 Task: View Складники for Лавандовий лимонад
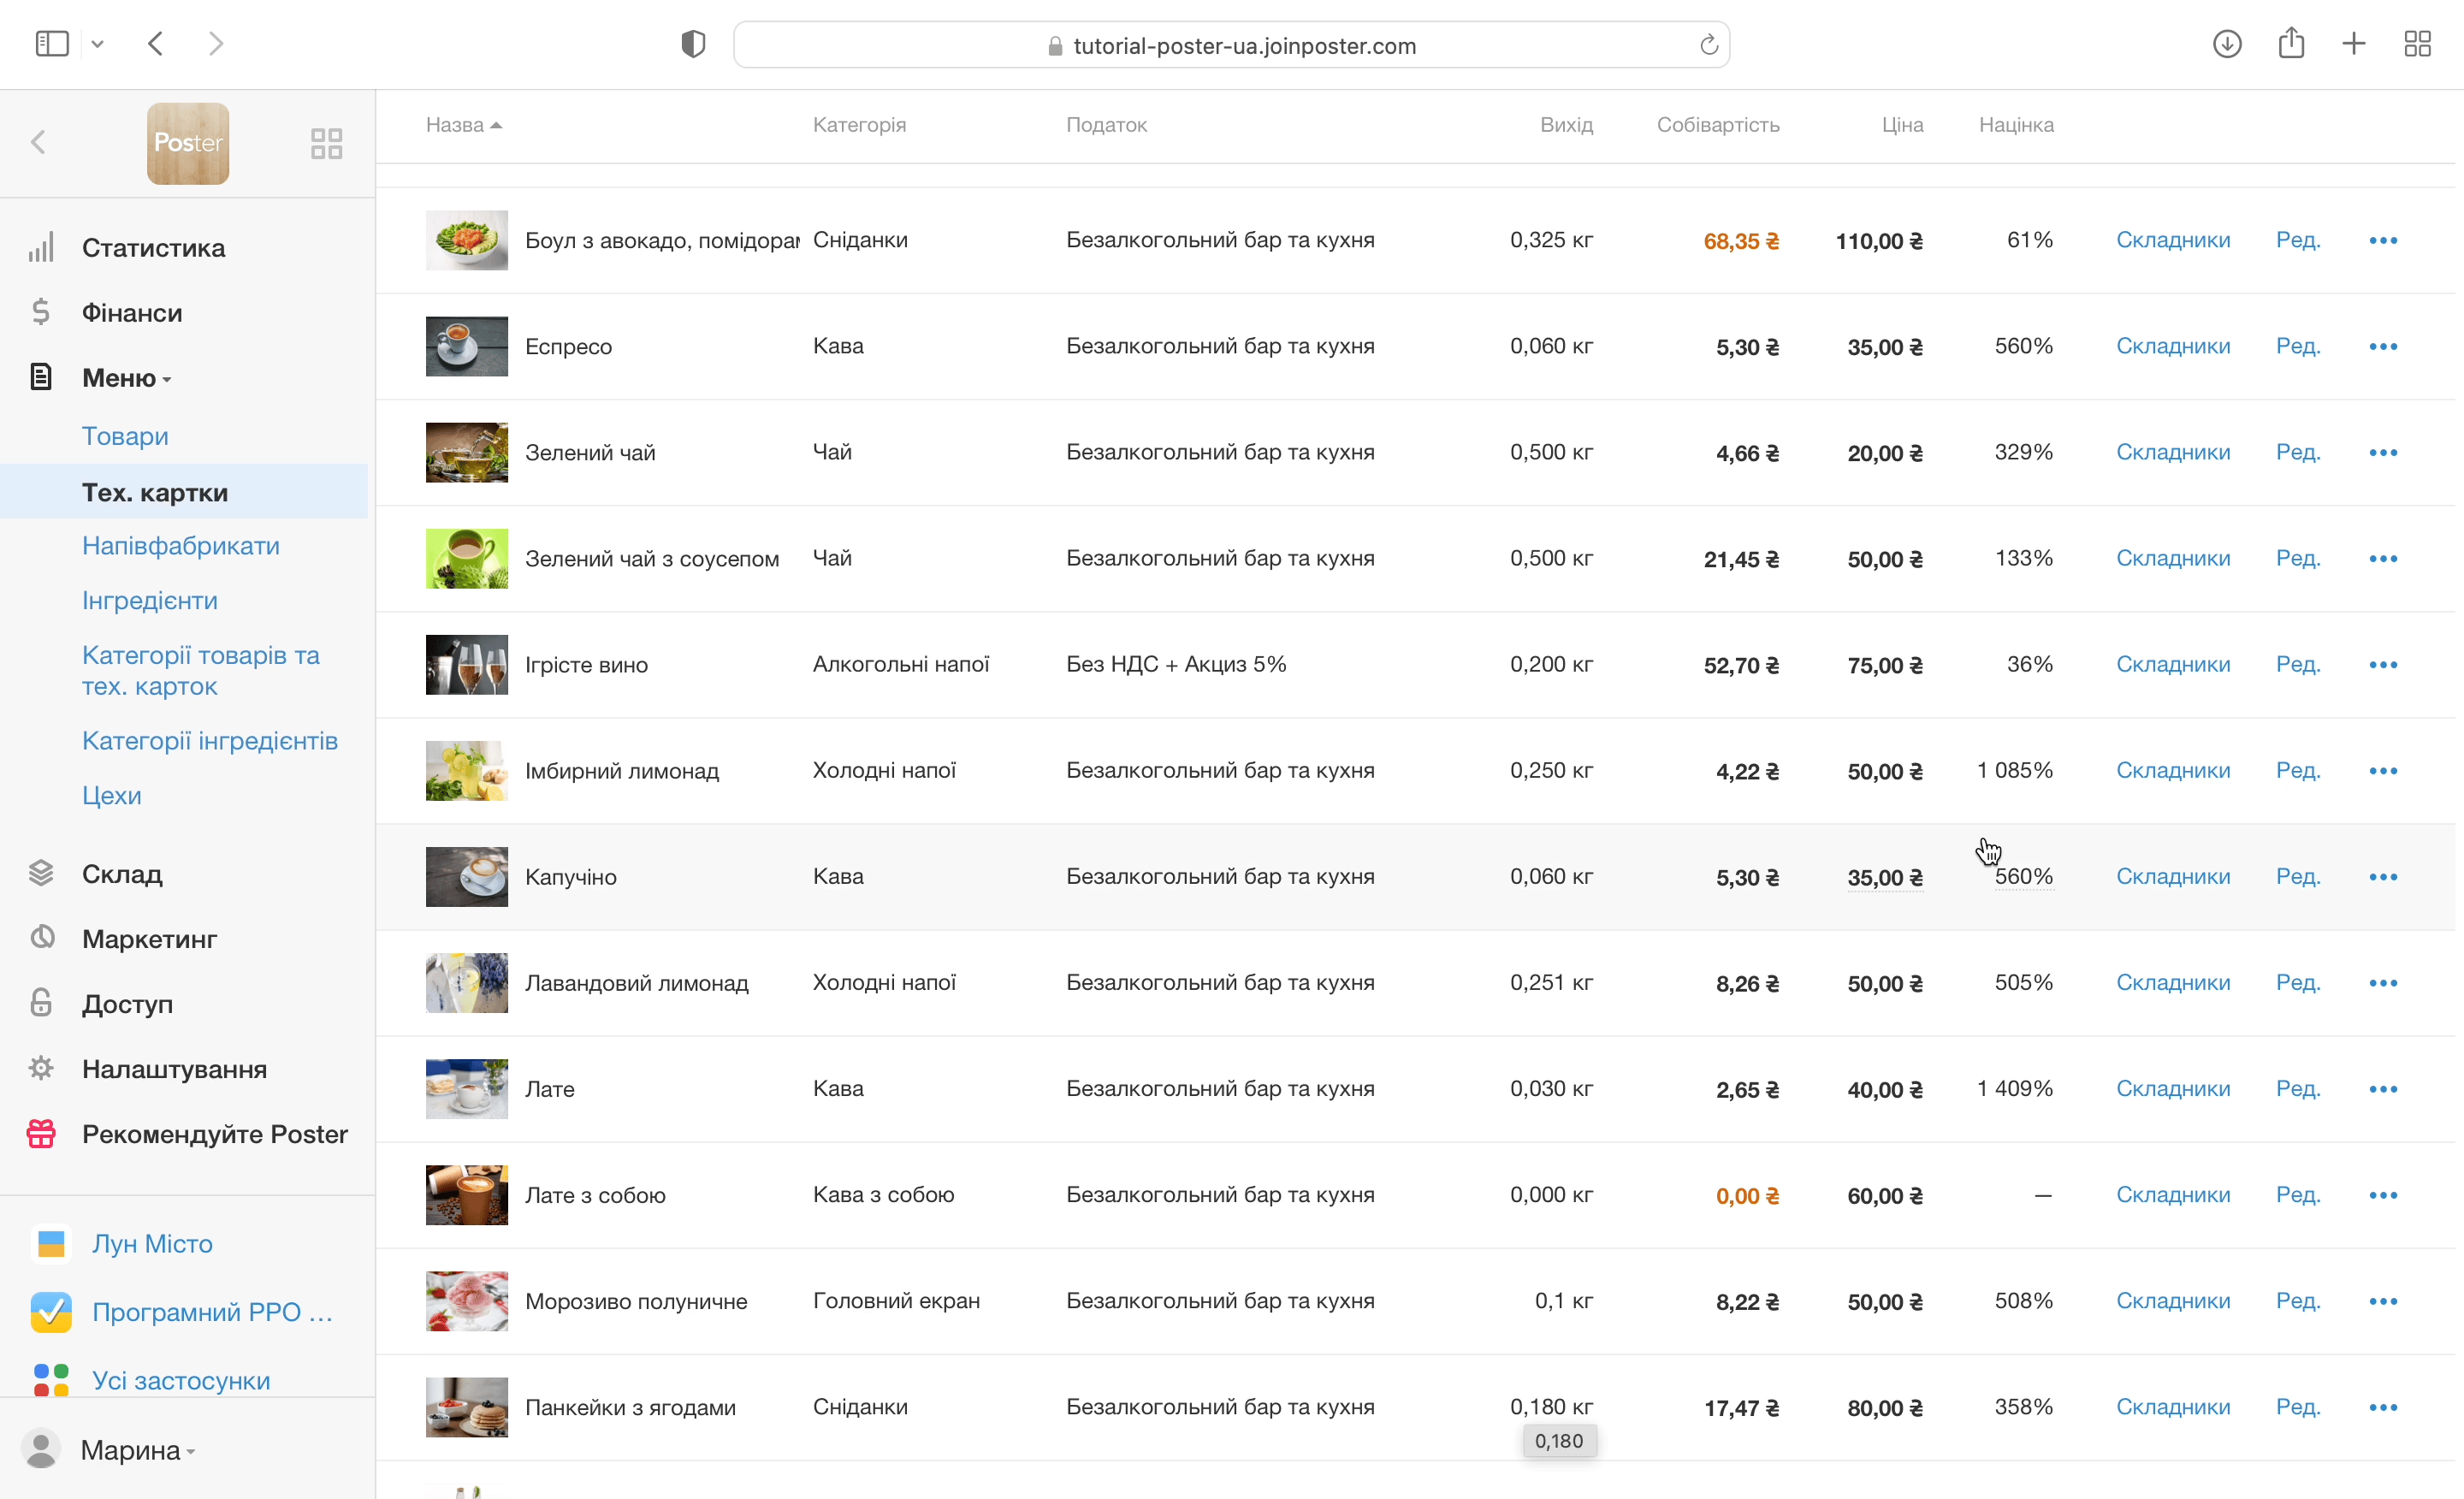click(2172, 982)
